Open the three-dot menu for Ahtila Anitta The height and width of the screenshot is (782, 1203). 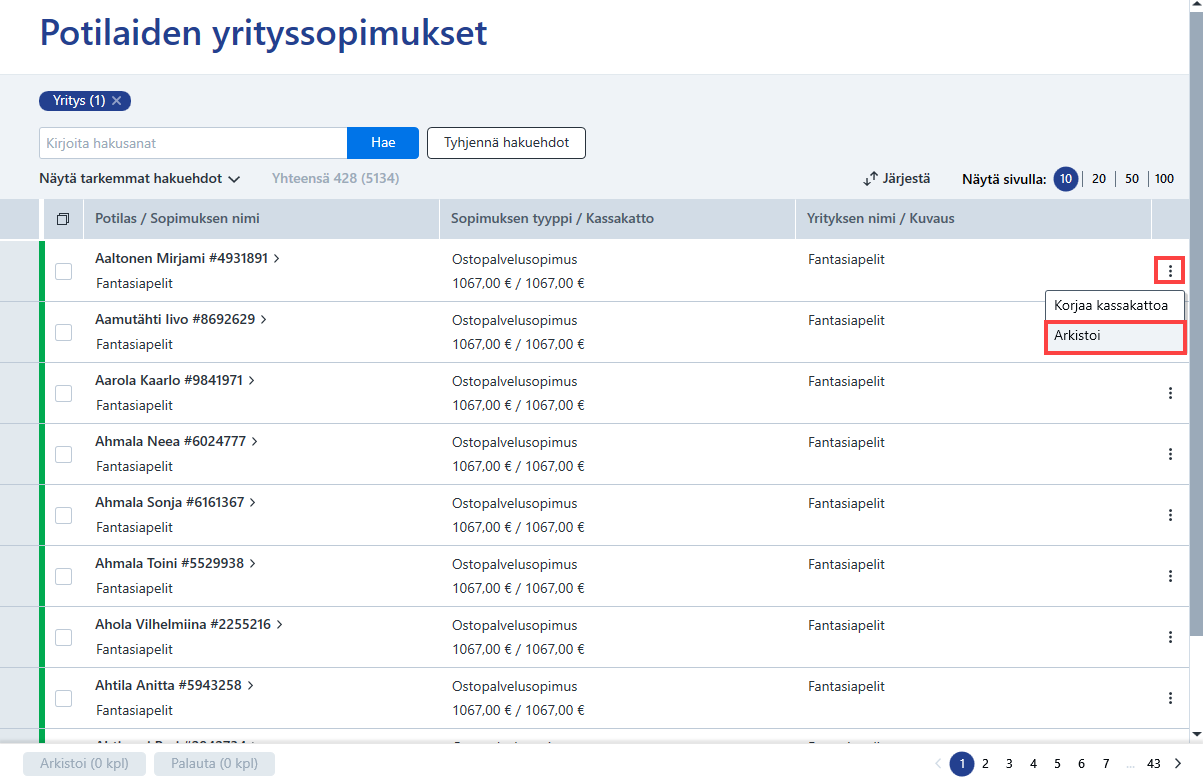pyautogui.click(x=1170, y=698)
